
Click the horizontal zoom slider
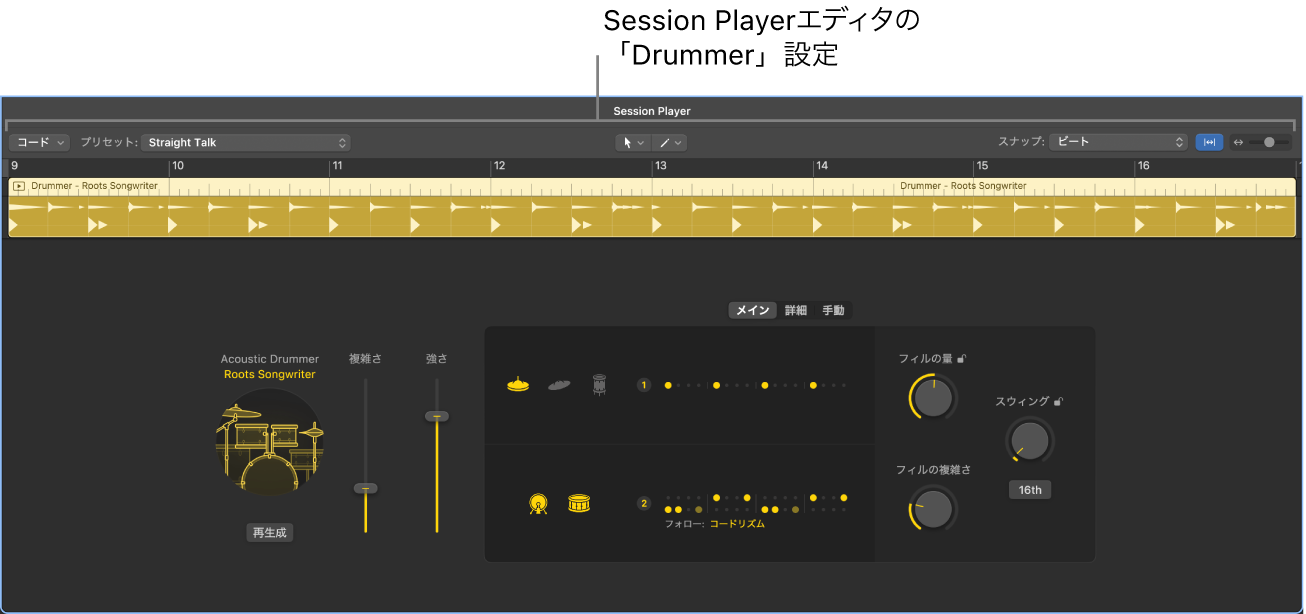coord(1269,142)
